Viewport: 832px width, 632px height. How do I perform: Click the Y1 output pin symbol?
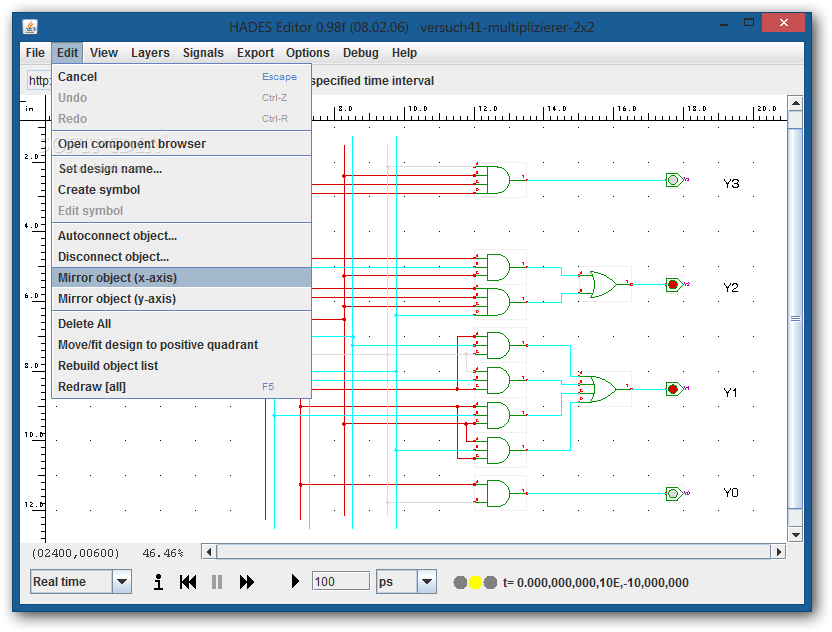(x=674, y=389)
